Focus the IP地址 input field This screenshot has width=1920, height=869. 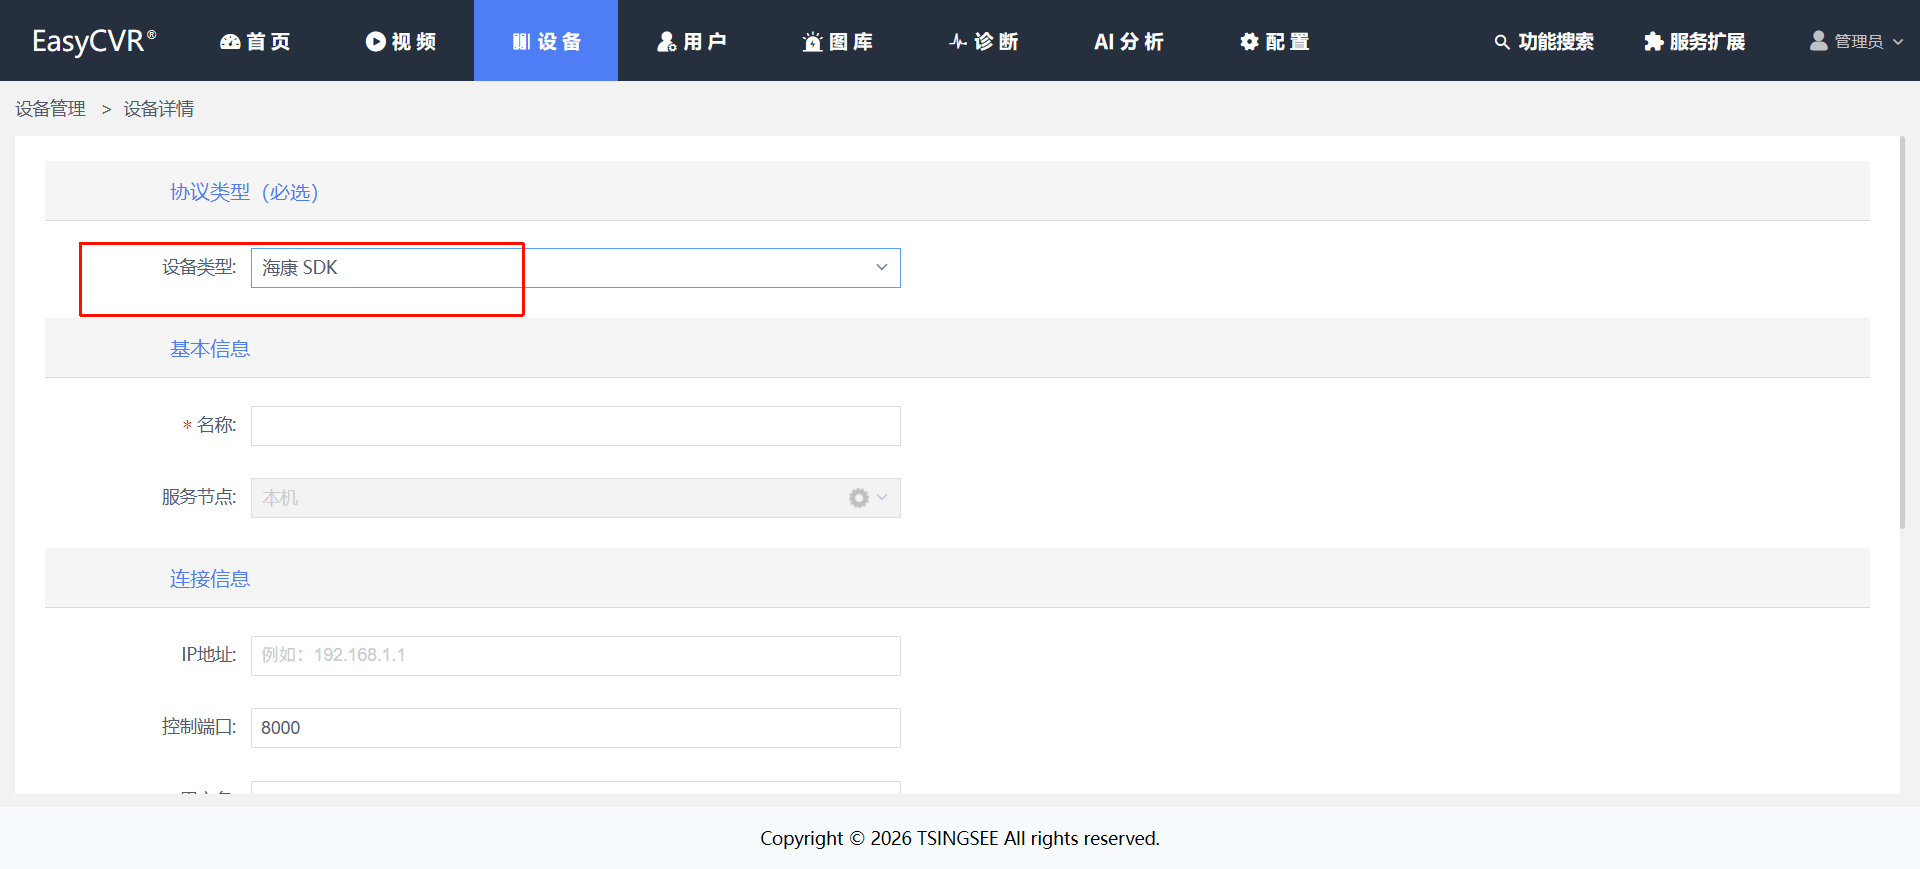coord(575,656)
